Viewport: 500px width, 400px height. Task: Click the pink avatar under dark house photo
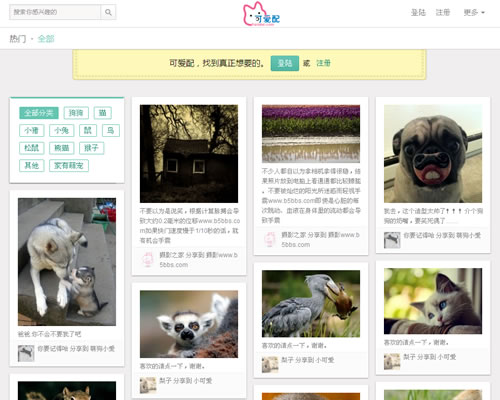[x=148, y=260]
